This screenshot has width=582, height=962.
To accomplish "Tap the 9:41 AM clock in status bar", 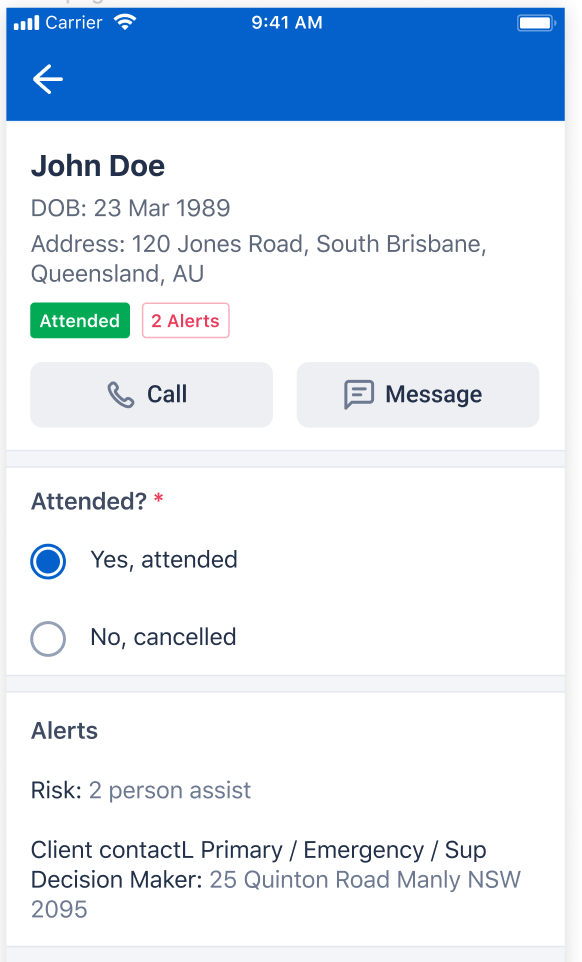I will pyautogui.click(x=286, y=23).
